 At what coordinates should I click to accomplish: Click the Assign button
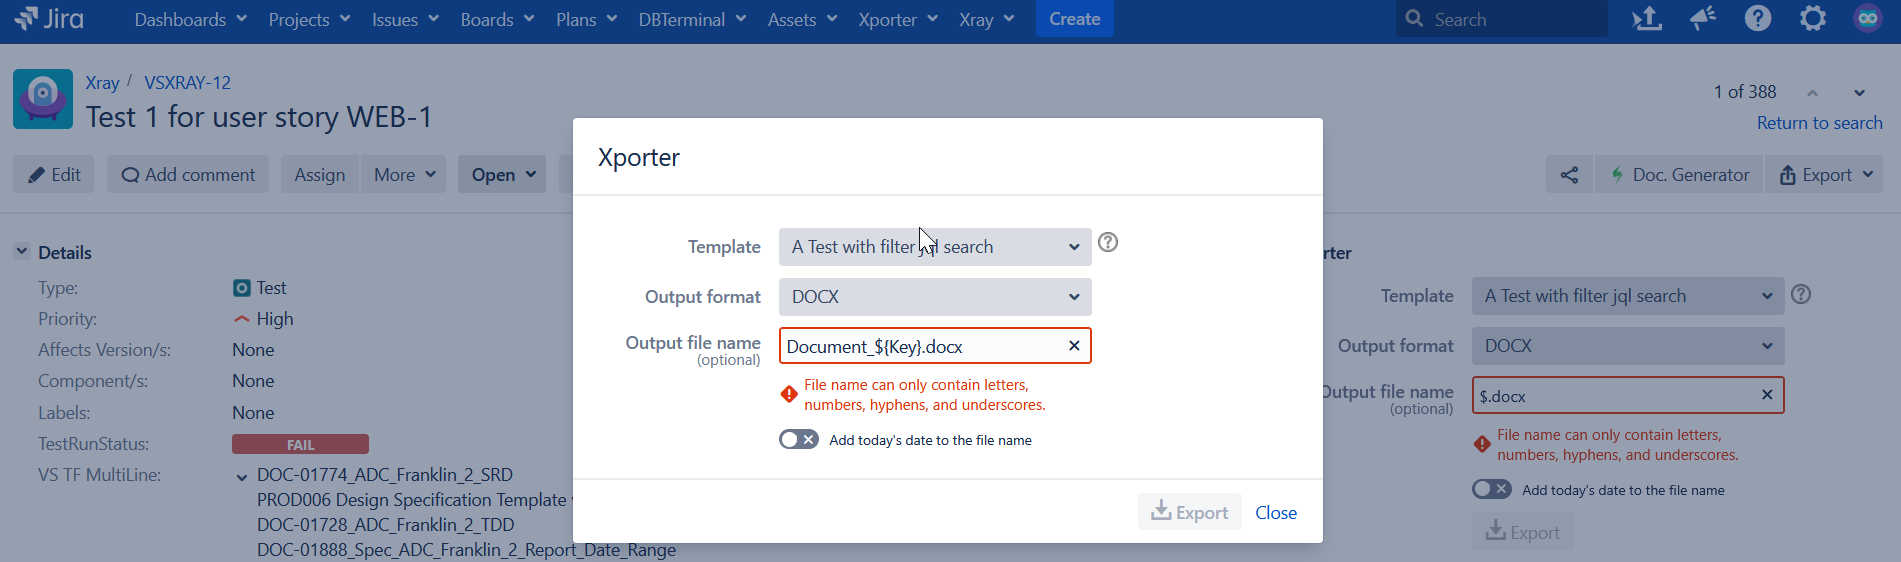[320, 174]
